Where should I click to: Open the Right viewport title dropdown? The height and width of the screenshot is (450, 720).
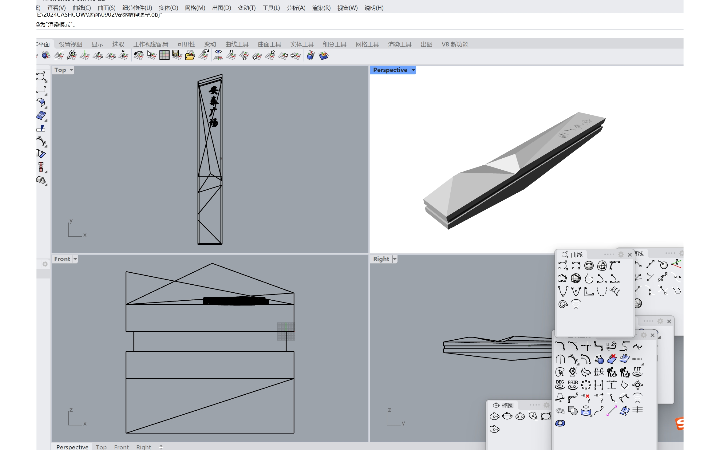pyautogui.click(x=394, y=259)
